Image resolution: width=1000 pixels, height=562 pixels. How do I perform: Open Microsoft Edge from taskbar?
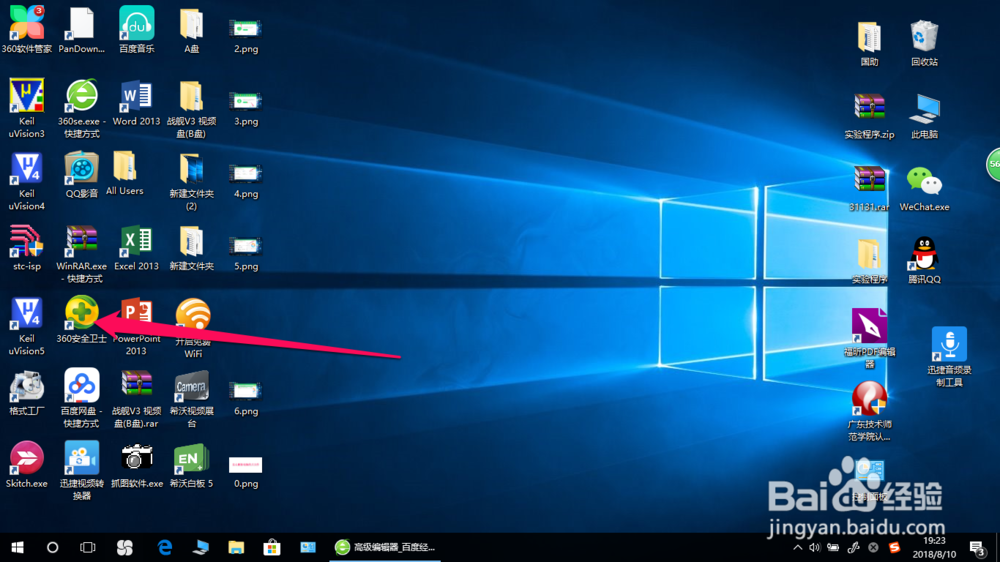click(165, 547)
